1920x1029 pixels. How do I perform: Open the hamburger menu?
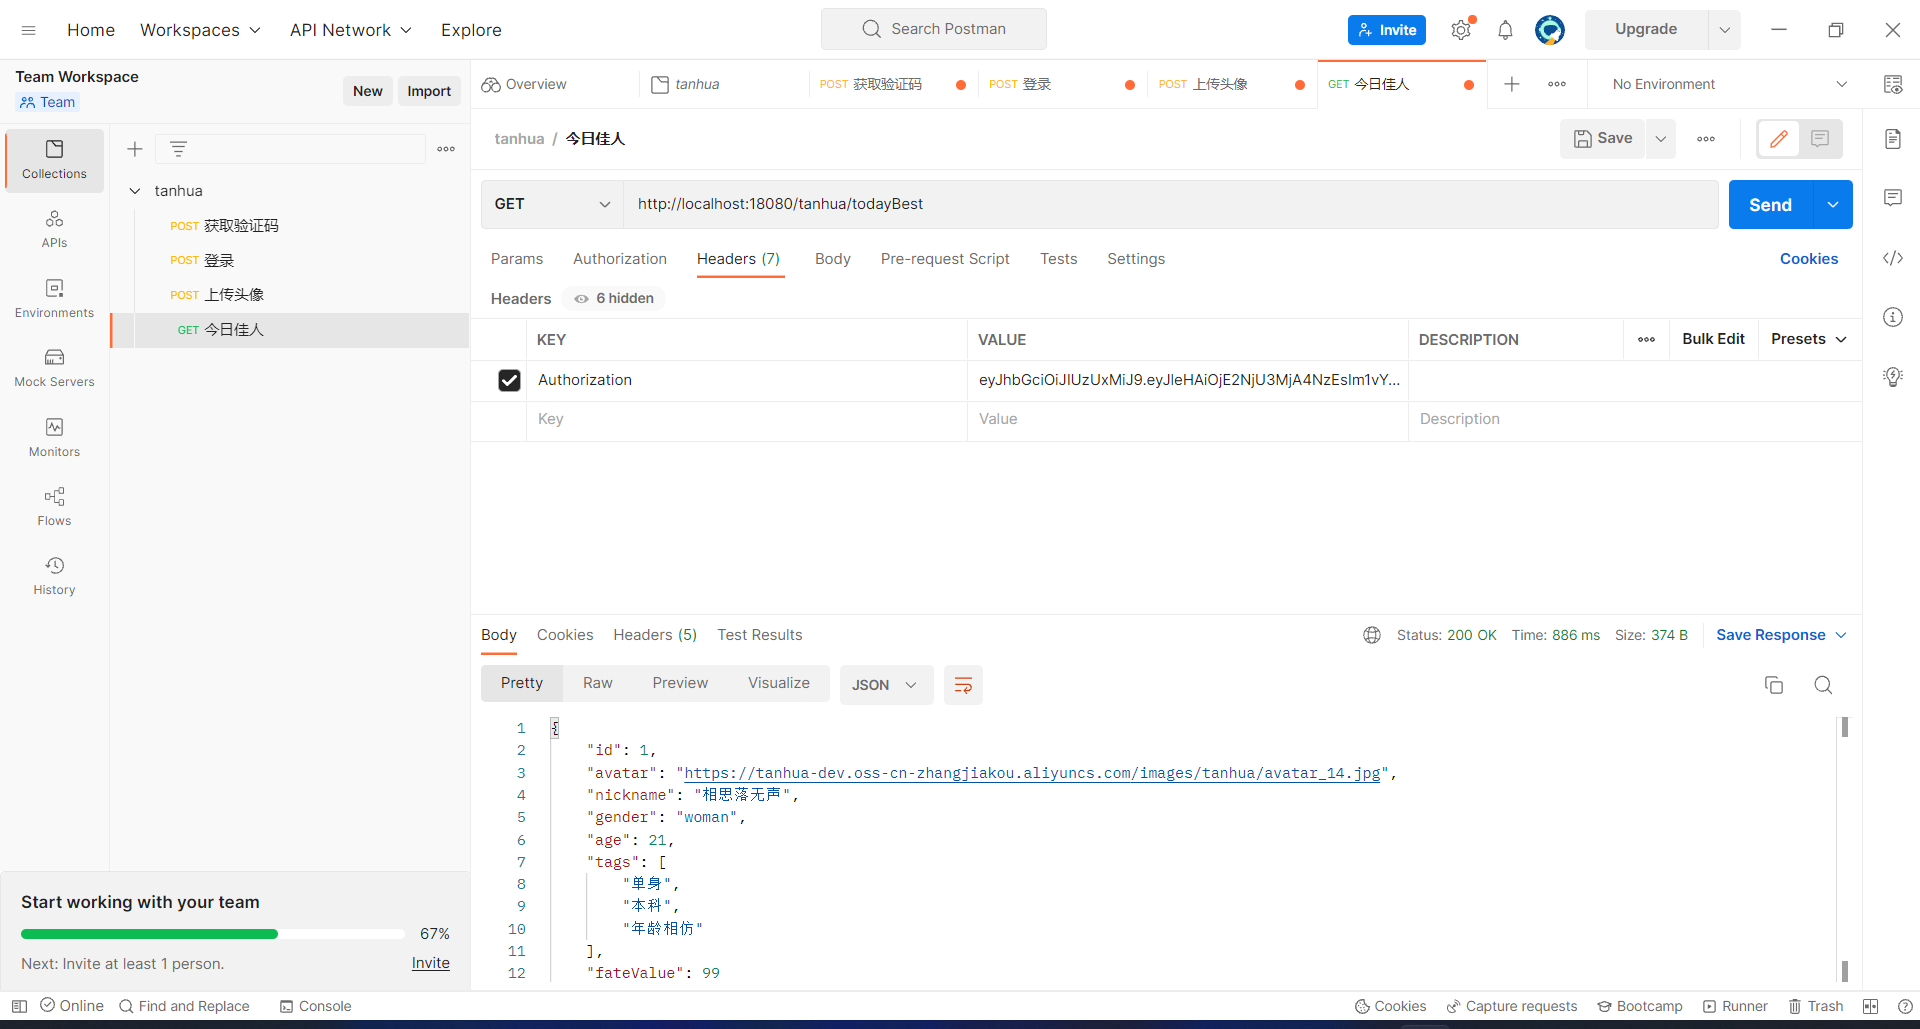(x=28, y=30)
